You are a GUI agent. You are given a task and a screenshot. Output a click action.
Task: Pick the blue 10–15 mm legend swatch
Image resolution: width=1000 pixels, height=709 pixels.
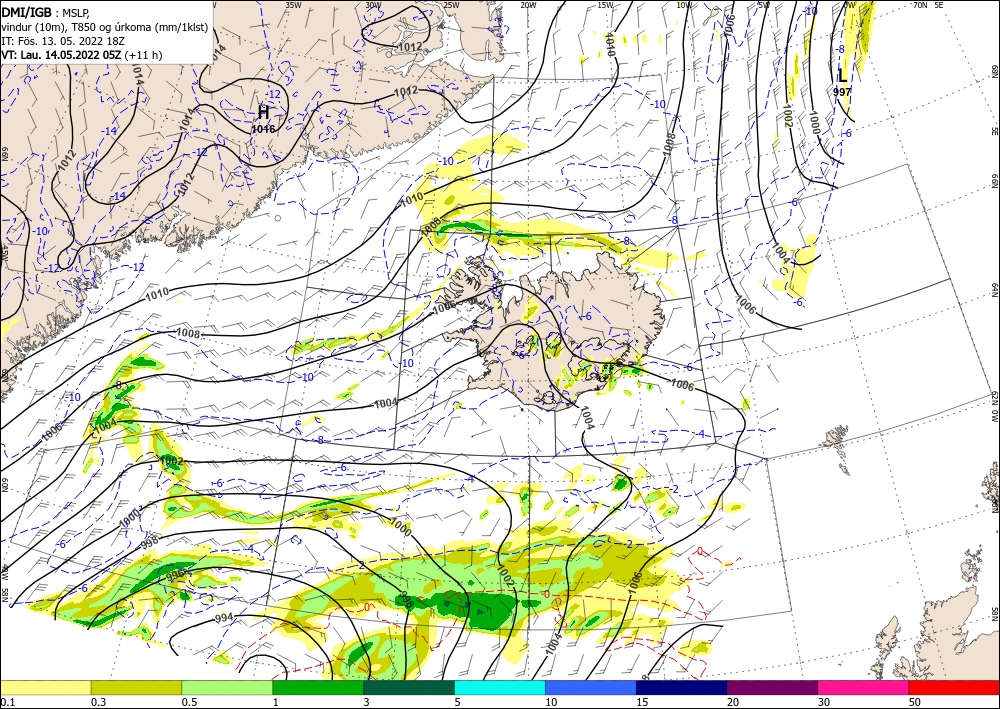591,687
